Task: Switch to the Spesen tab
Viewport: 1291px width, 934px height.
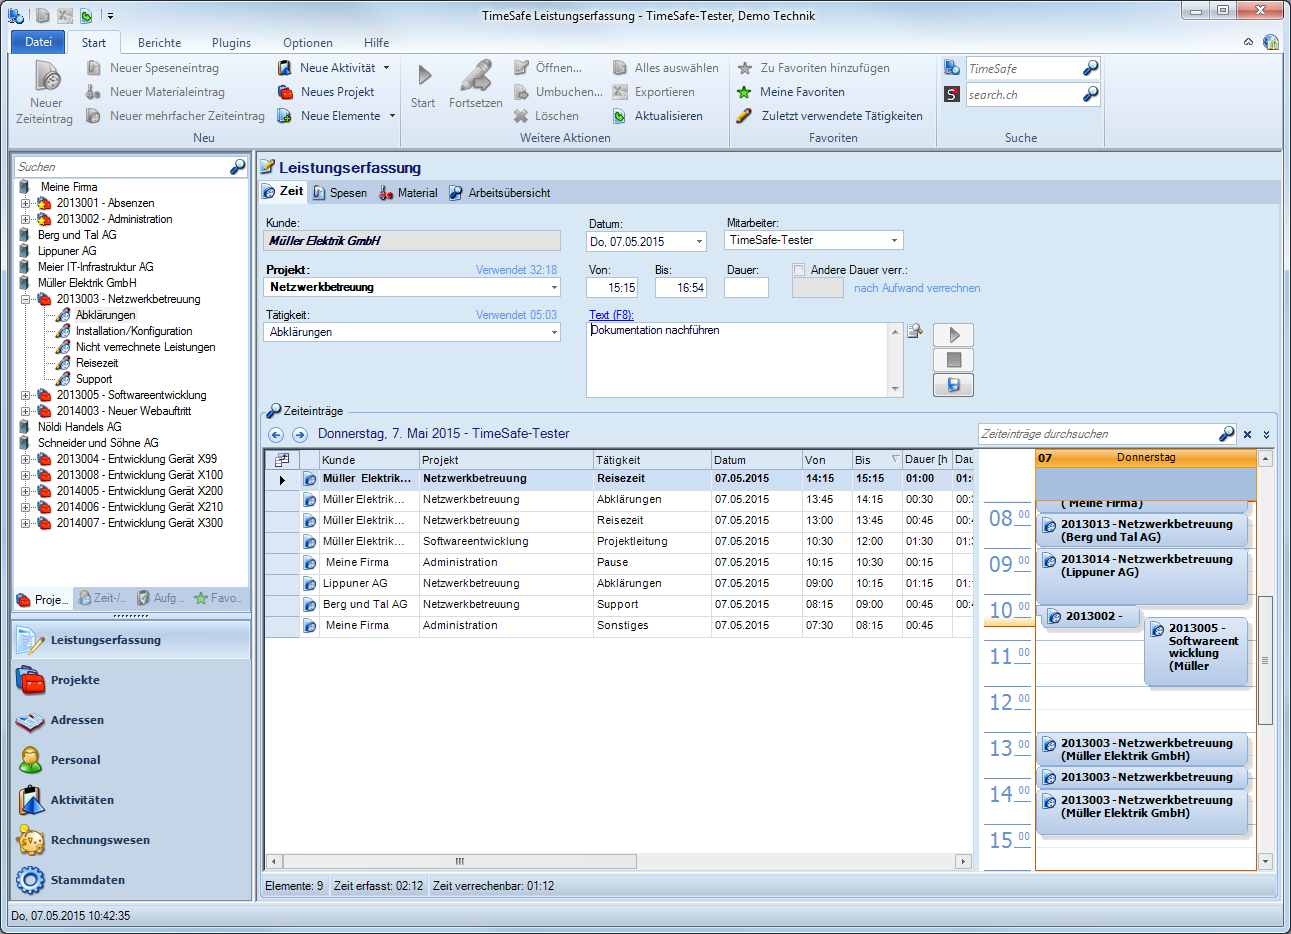Action: pos(339,193)
